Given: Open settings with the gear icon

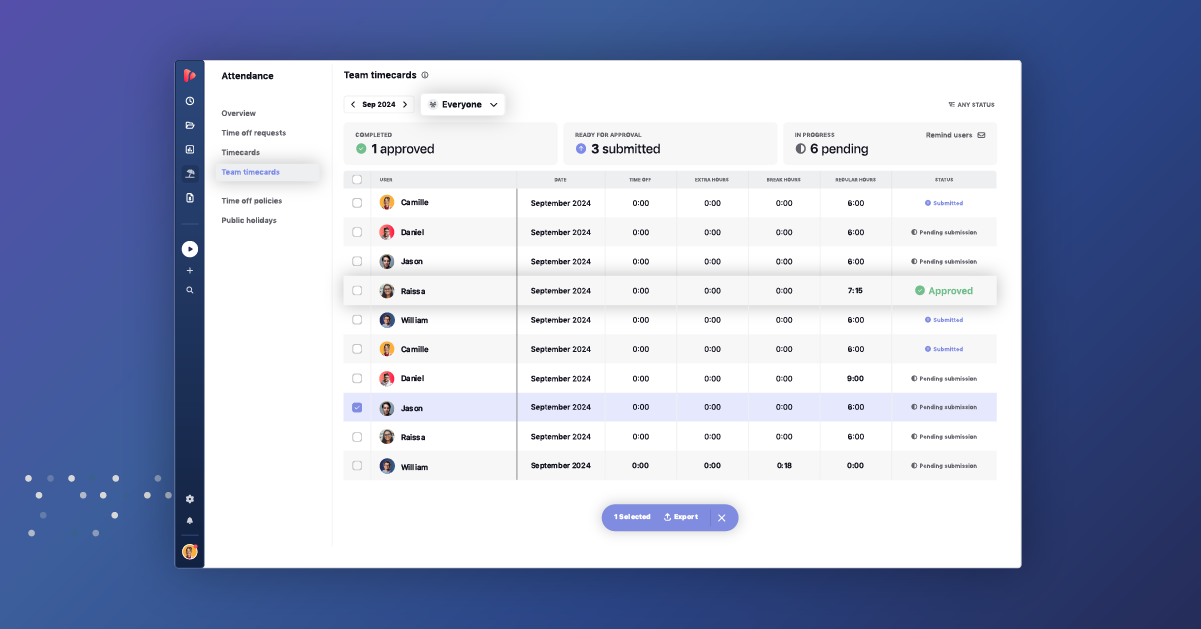Looking at the screenshot, I should (x=190, y=498).
